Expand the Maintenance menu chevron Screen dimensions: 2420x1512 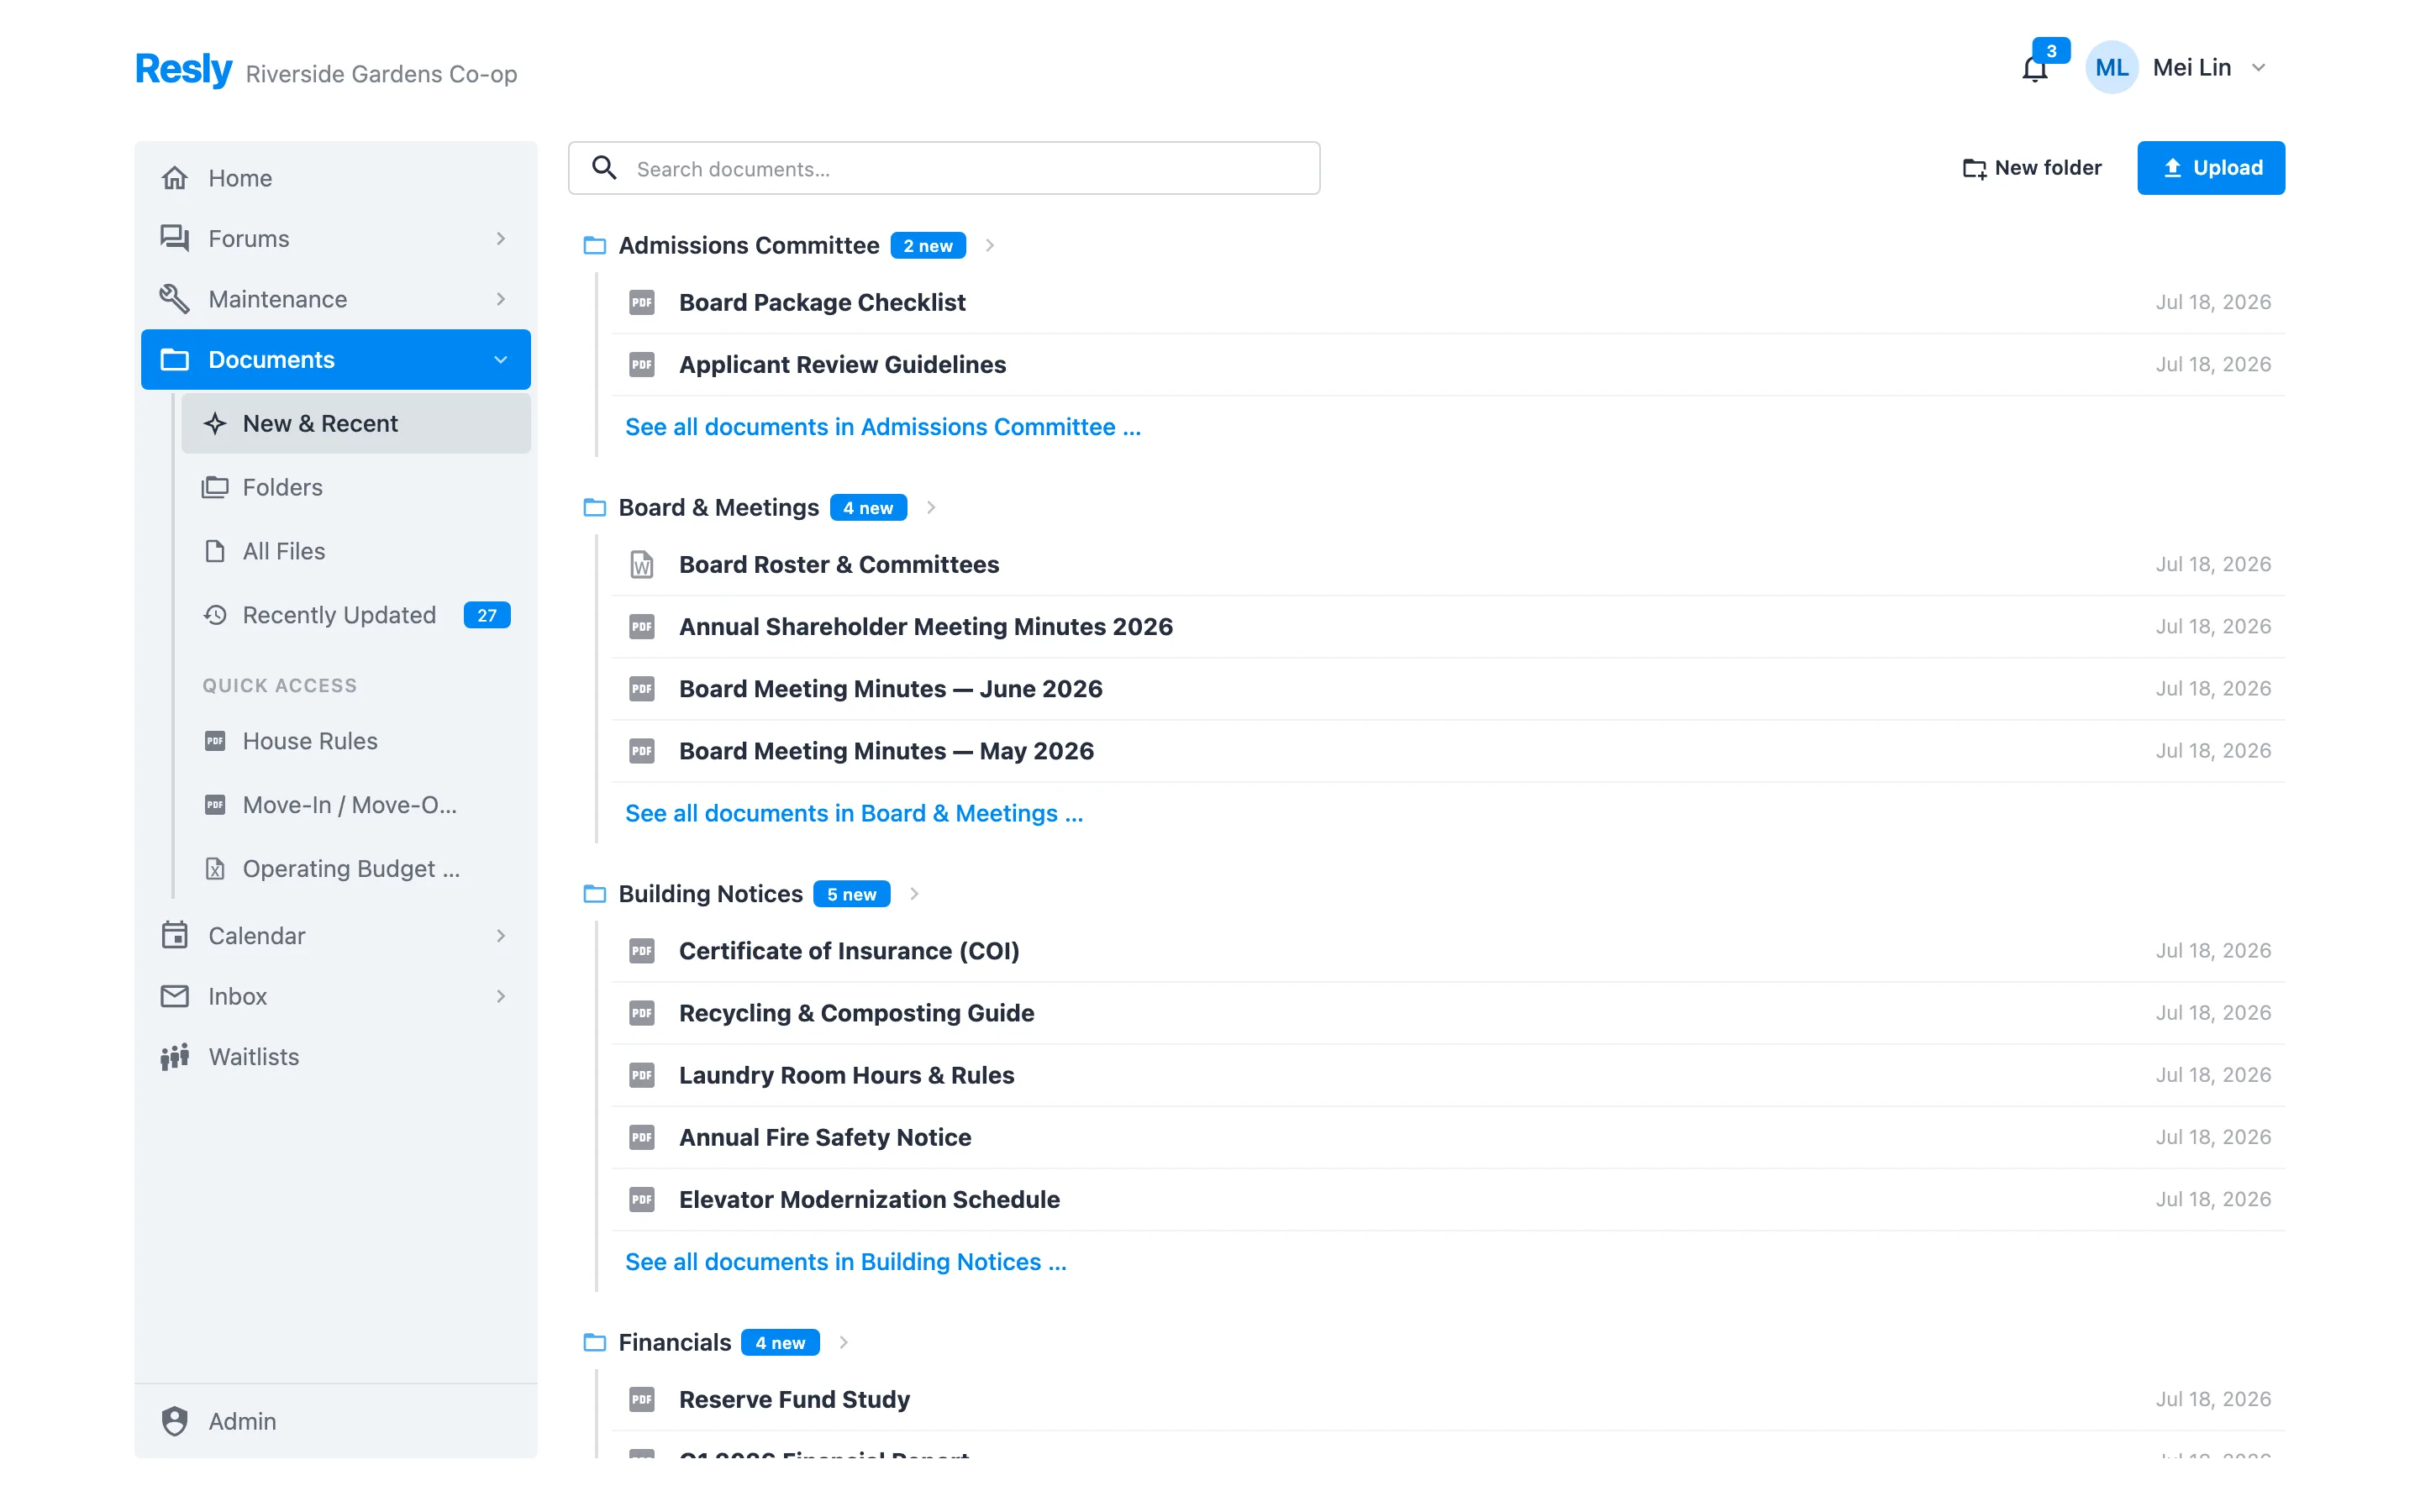(x=501, y=299)
